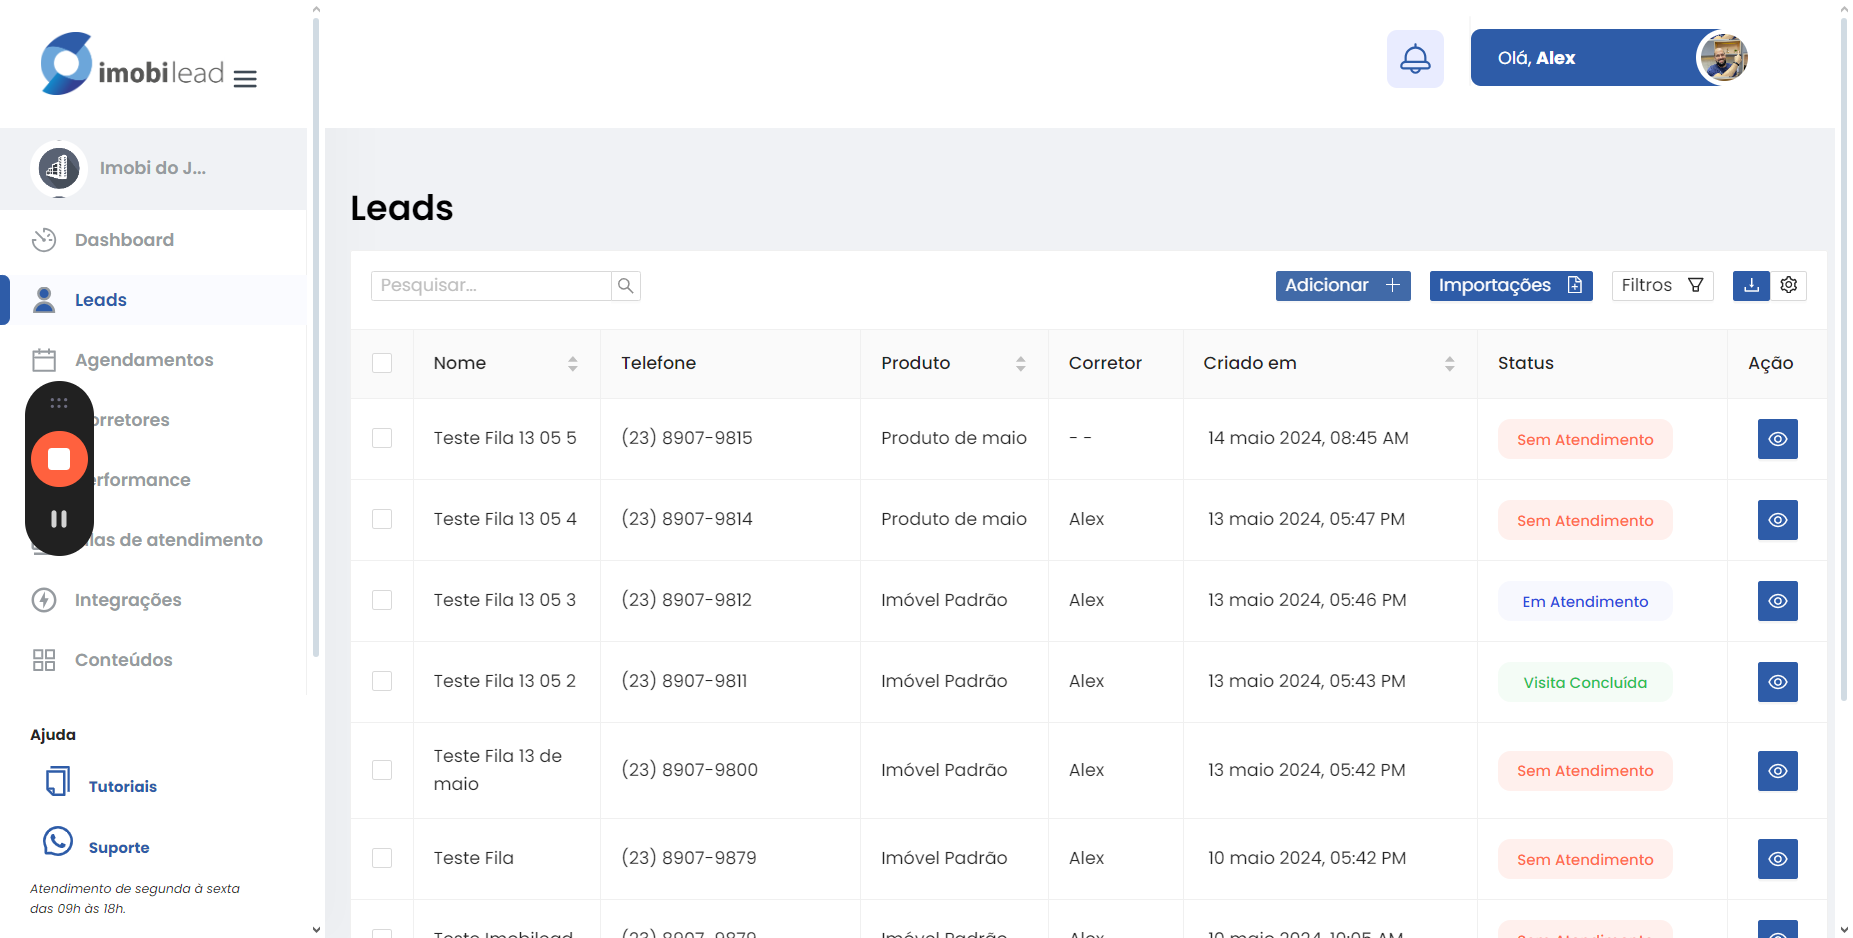Select Imobi do J... company entry
The height and width of the screenshot is (938, 1853).
point(153,168)
